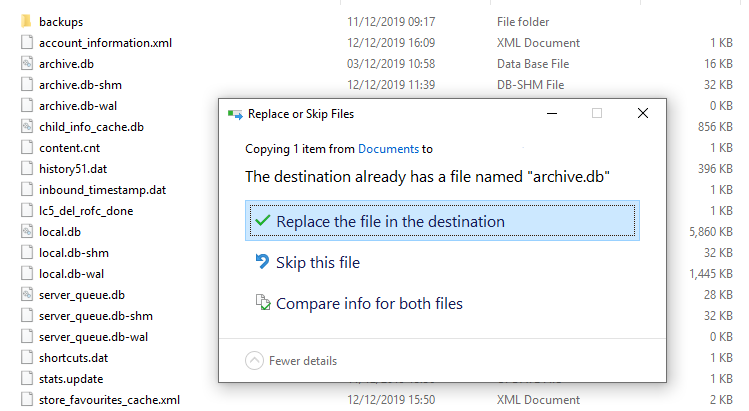The image size is (749, 411).
Task: Click the Replace or Skip Files title icon
Action: pos(235,114)
